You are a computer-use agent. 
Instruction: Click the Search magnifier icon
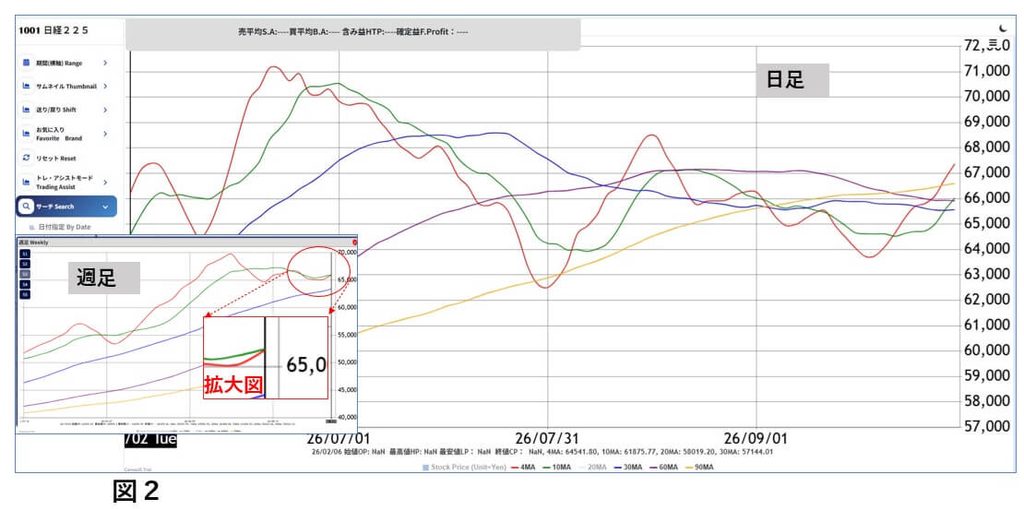25,206
